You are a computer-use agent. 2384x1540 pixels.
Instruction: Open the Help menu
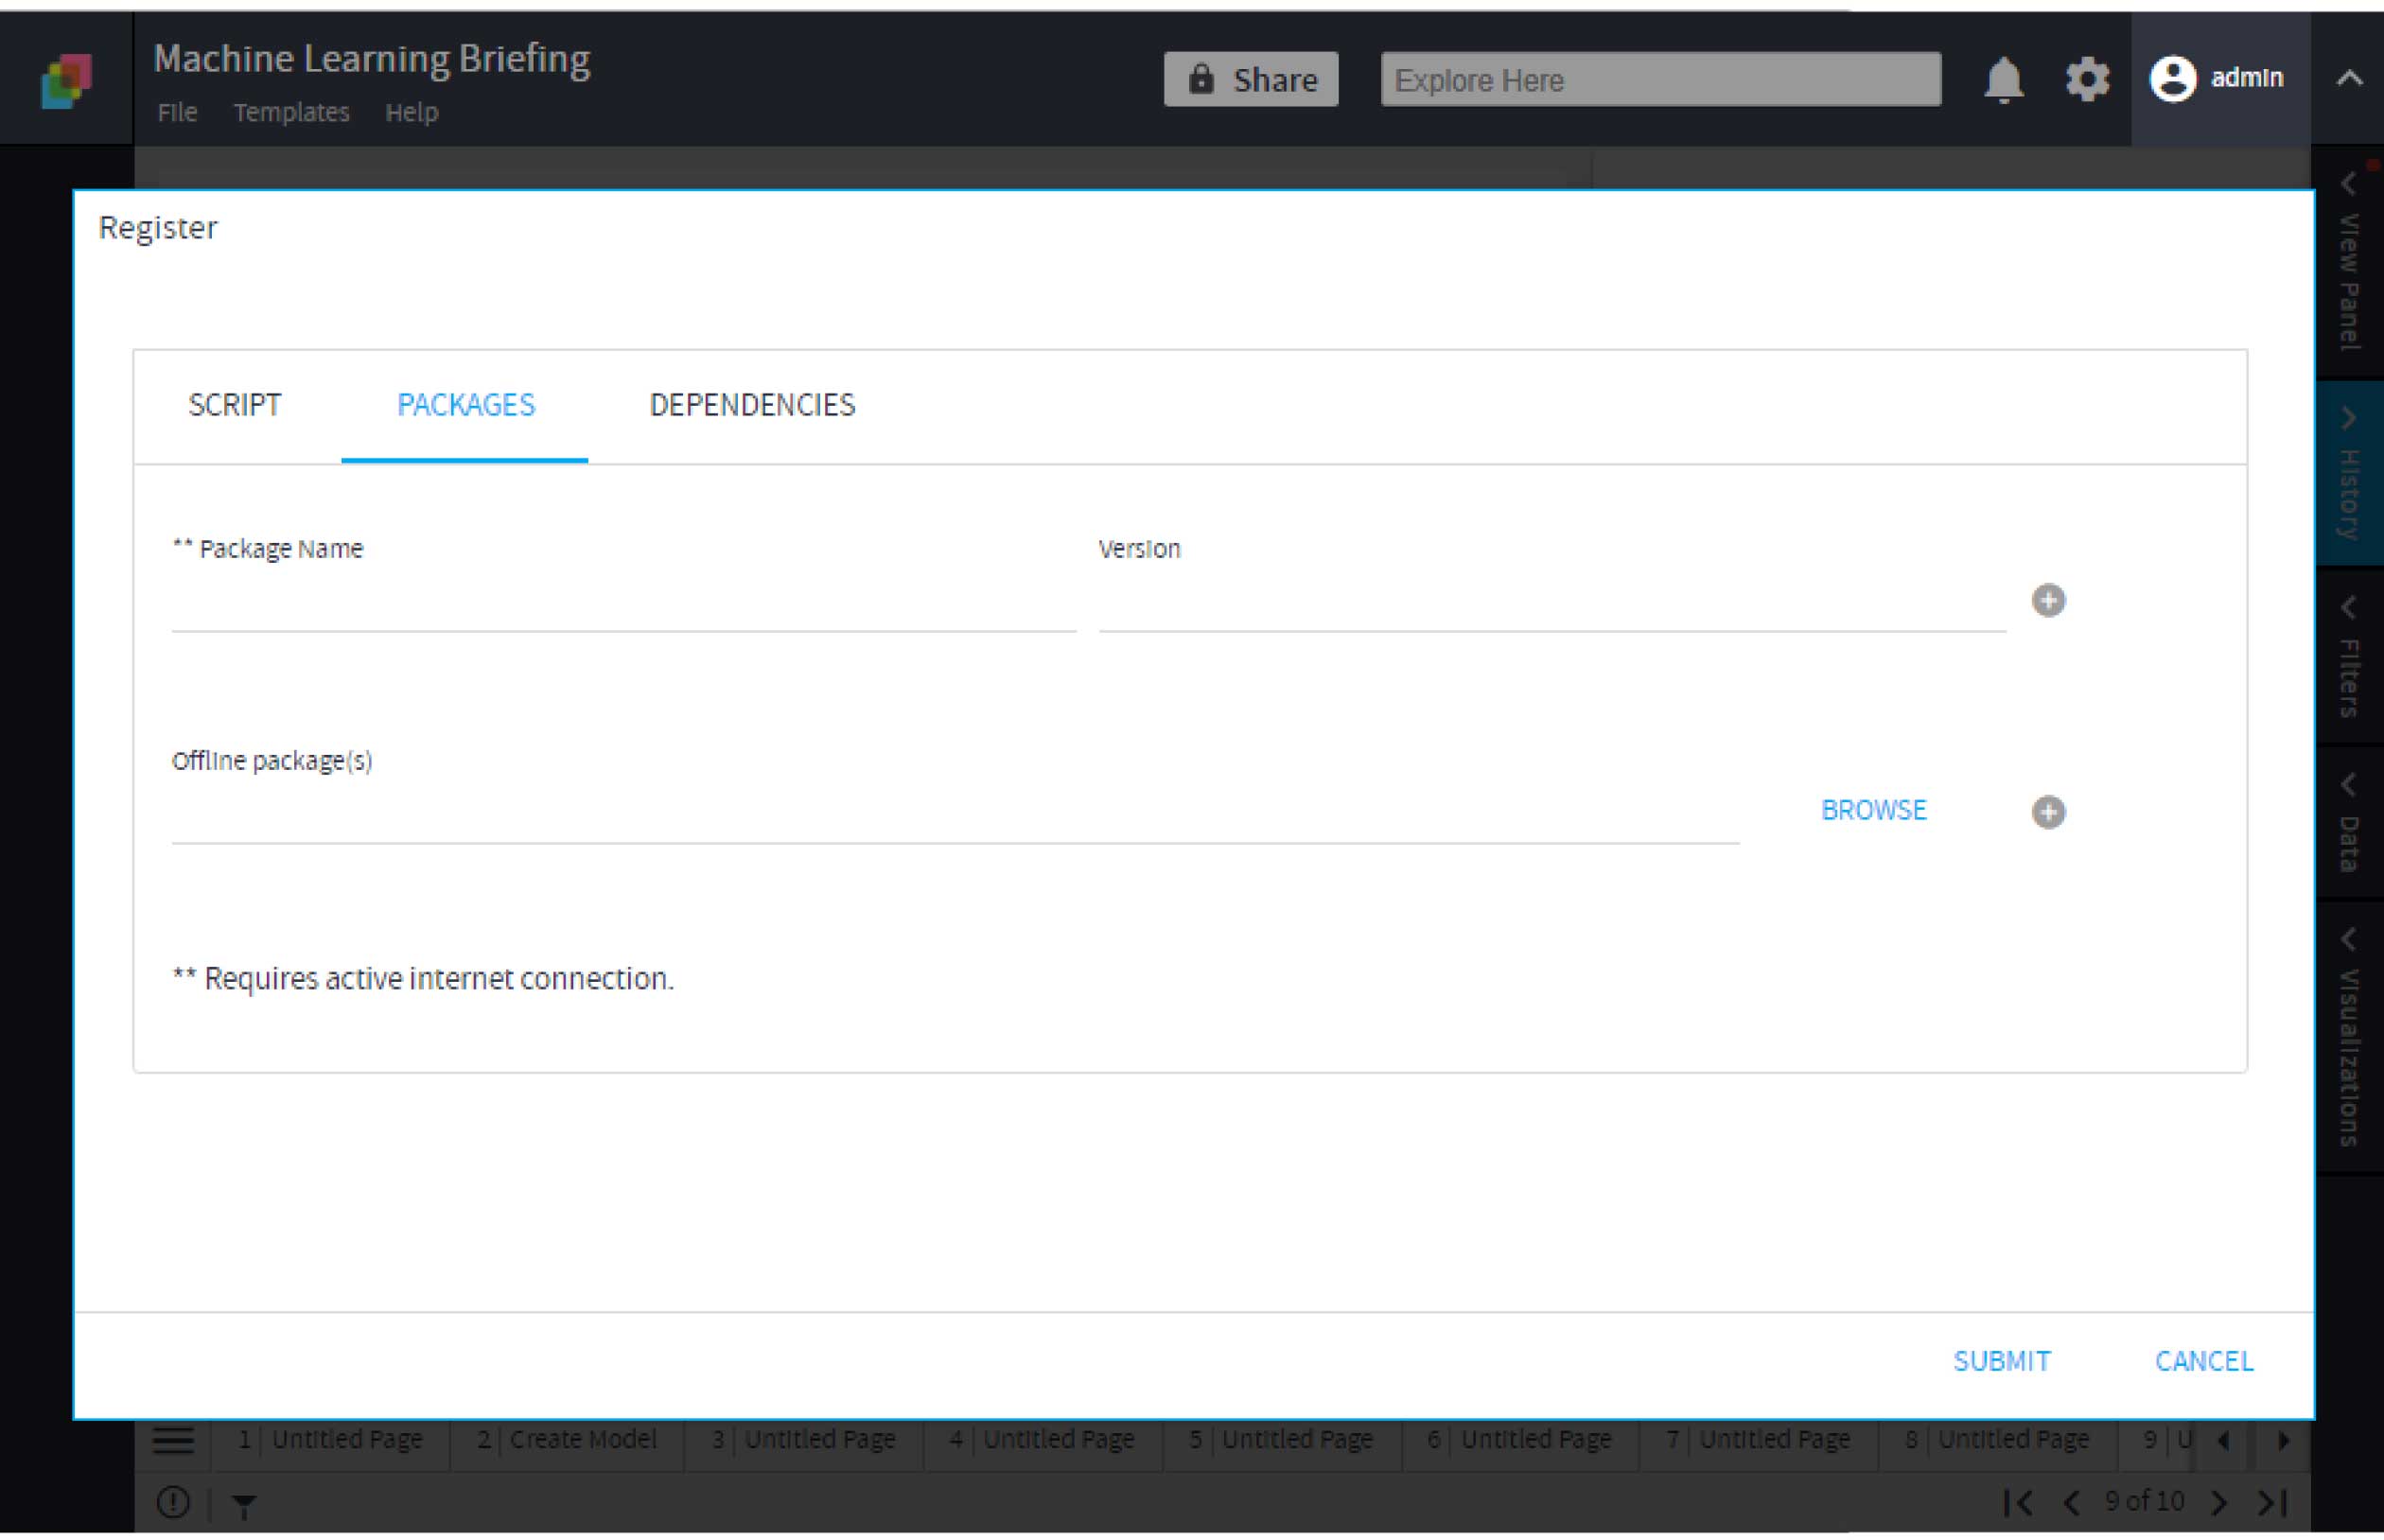click(x=411, y=112)
